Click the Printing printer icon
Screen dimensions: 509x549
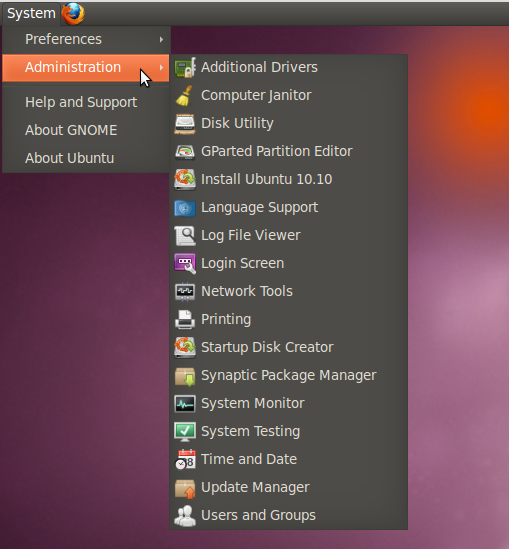coord(185,319)
